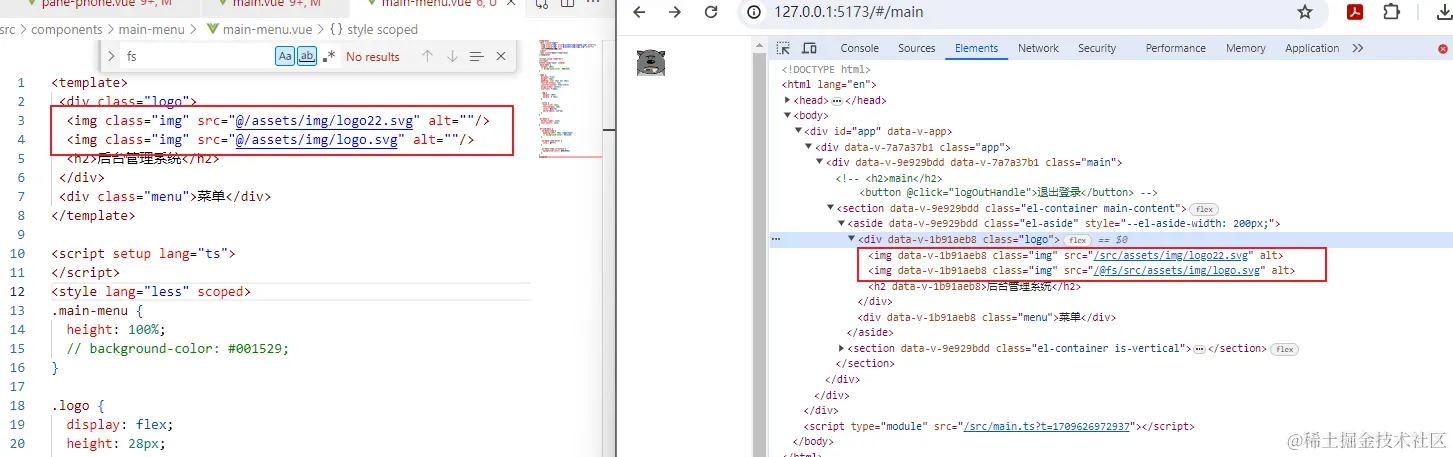The image size is (1453, 457).
Task: Toggle the DevTools device toolbar
Action: coord(809,48)
